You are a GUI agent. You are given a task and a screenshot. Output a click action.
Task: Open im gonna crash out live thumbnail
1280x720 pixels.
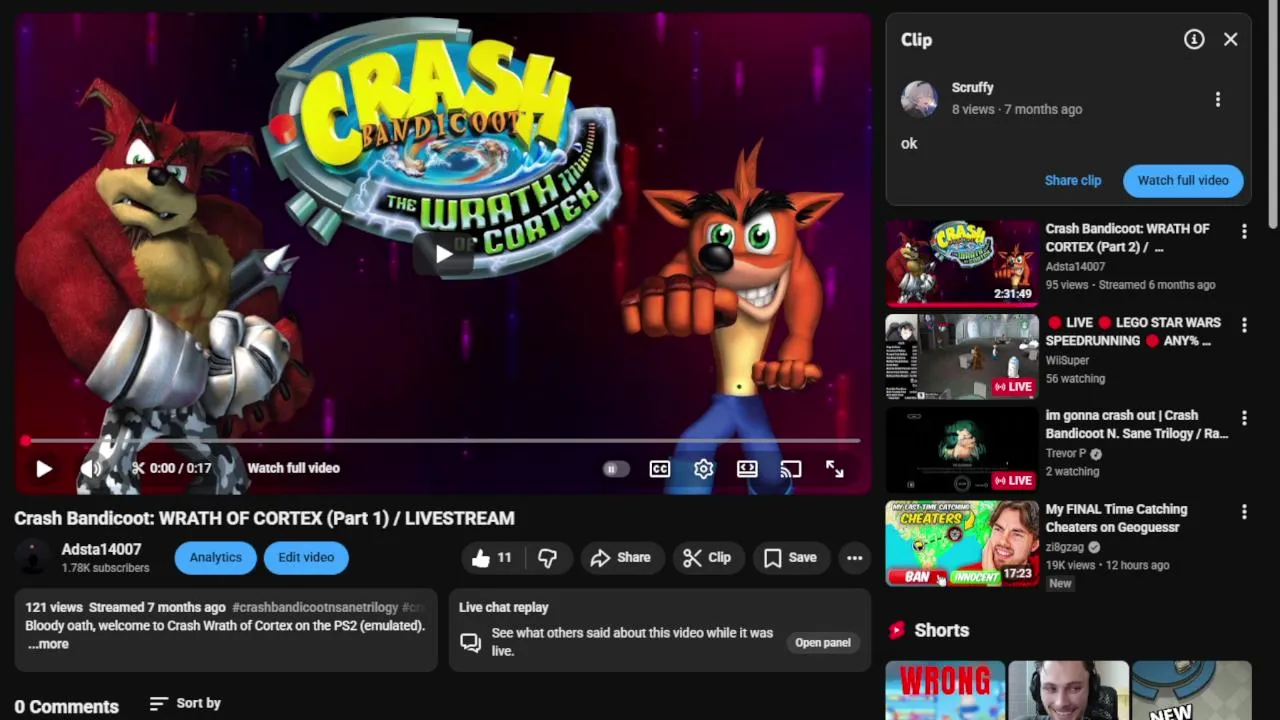click(962, 450)
